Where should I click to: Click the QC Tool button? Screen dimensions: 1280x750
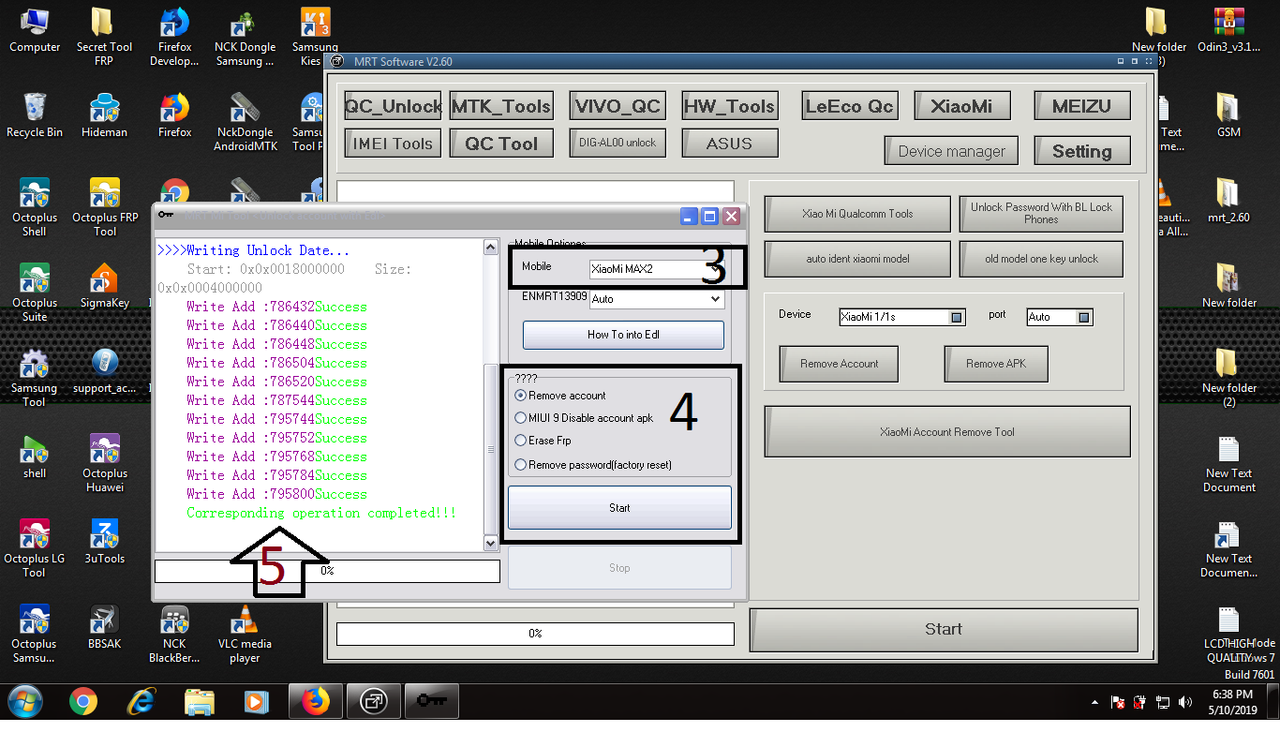tap(501, 144)
